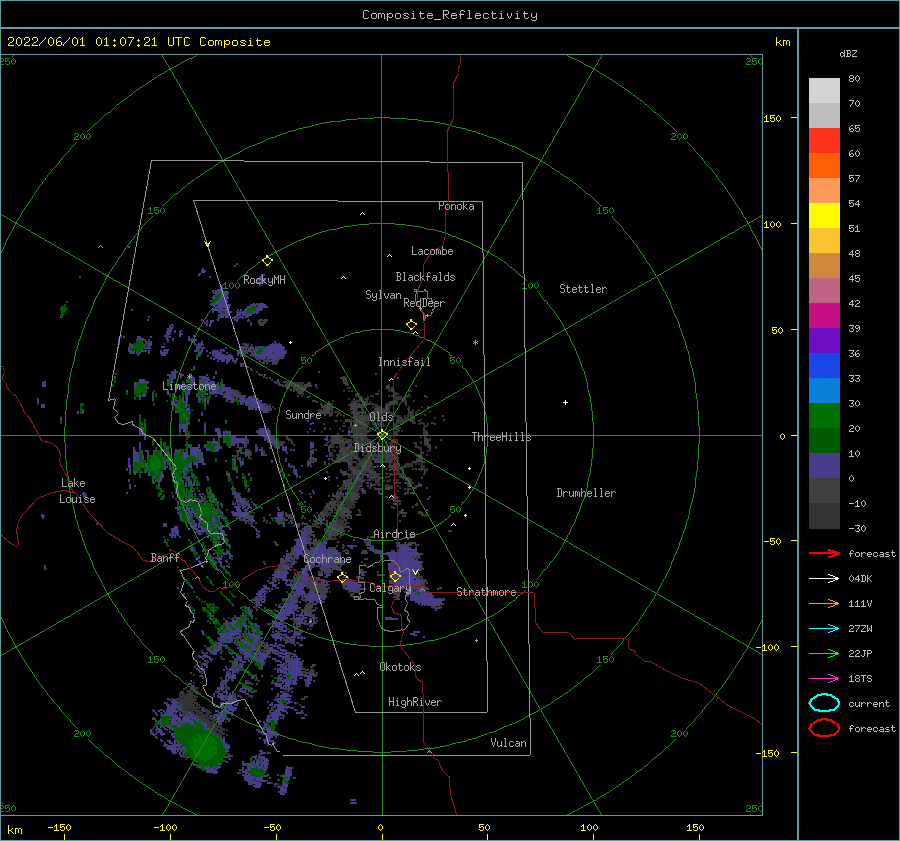Click the 39 dBZ magenta color swatch
The height and width of the screenshot is (841, 900).
pos(824,316)
